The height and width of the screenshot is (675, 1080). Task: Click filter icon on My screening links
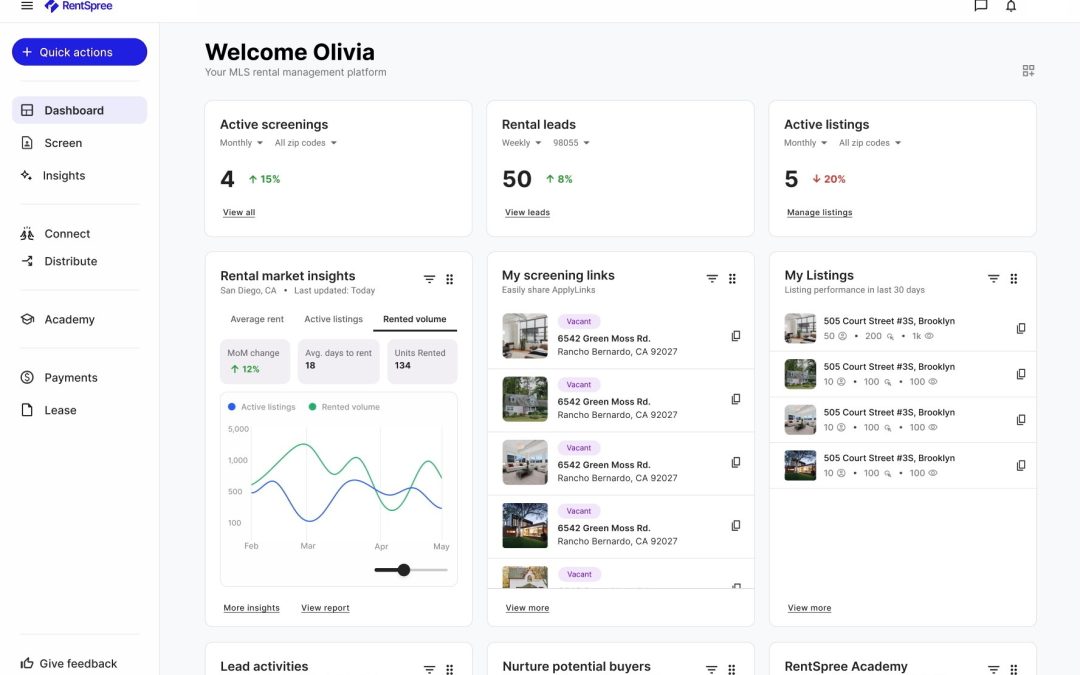[x=712, y=279]
